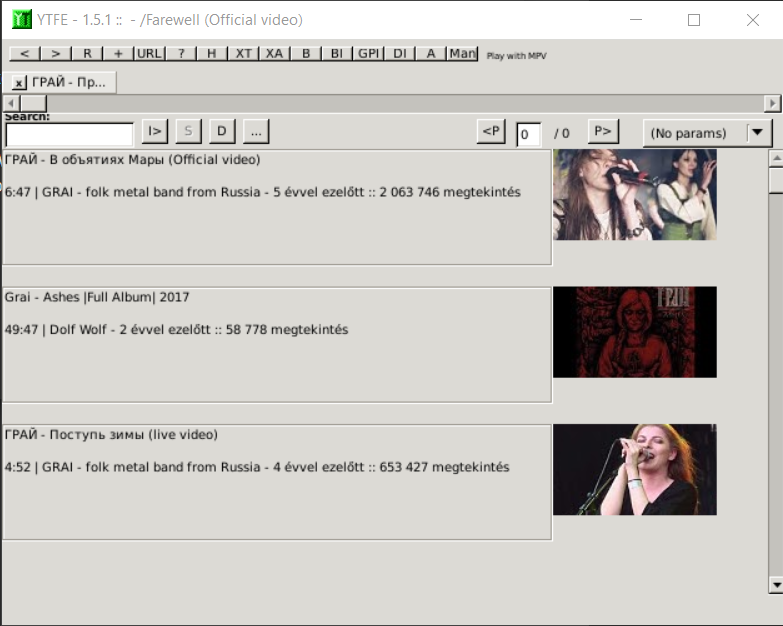Click the '+' toolbar button
Viewport: 783px width, 626px height.
pos(118,54)
